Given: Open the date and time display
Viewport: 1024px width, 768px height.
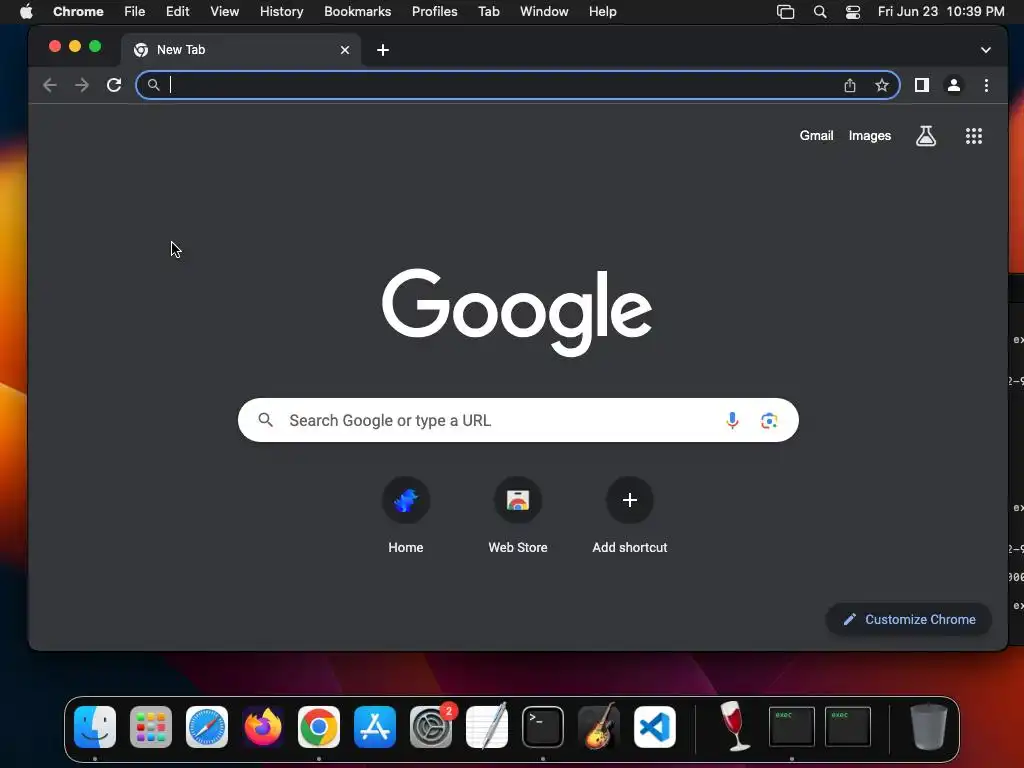Looking at the screenshot, I should [x=941, y=11].
